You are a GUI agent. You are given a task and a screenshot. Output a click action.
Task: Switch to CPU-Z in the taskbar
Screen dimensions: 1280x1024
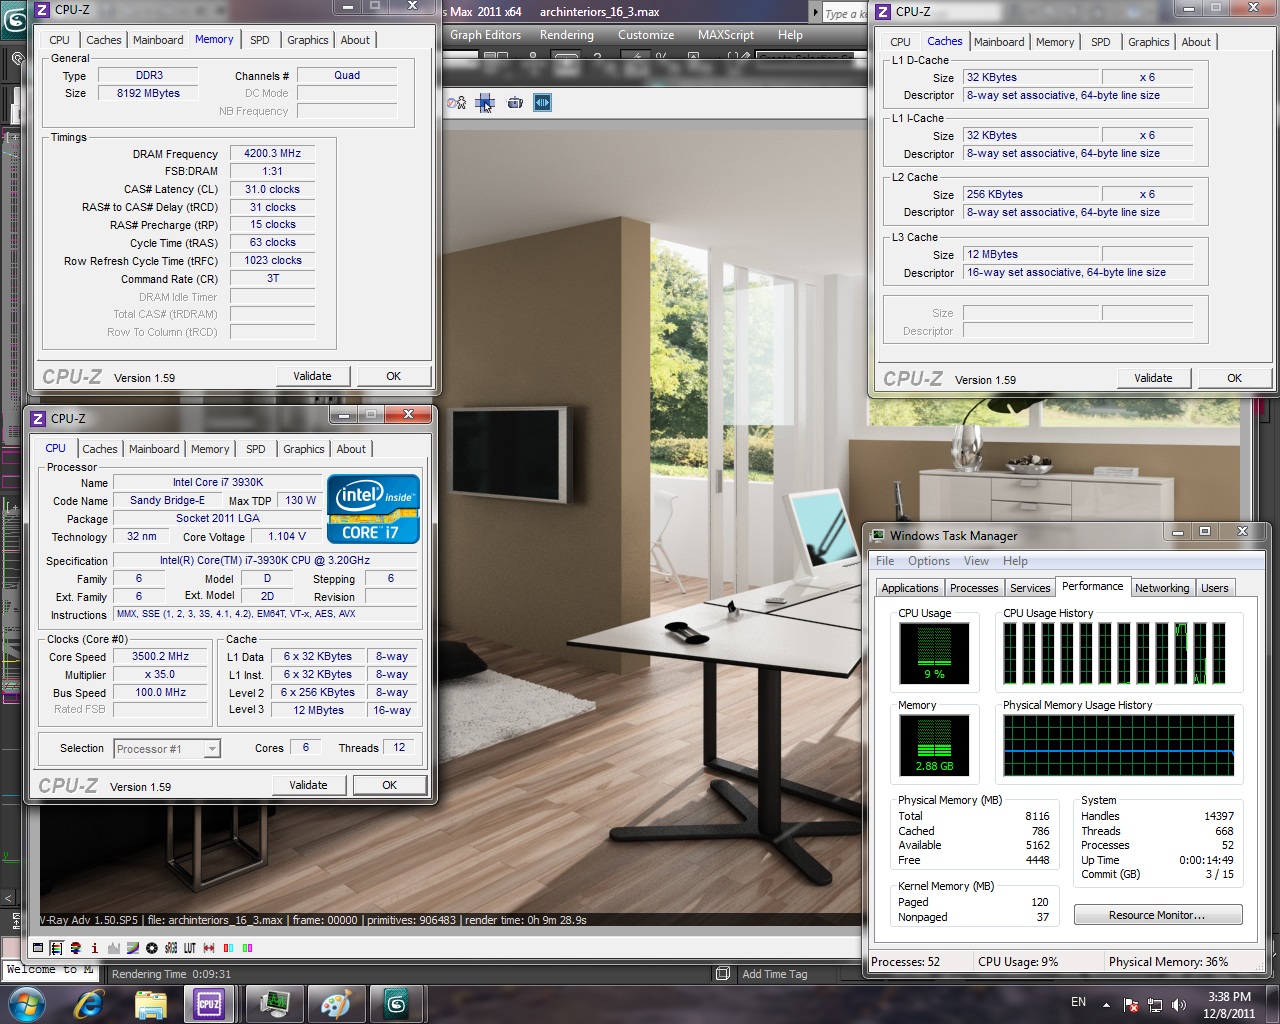[x=209, y=1004]
